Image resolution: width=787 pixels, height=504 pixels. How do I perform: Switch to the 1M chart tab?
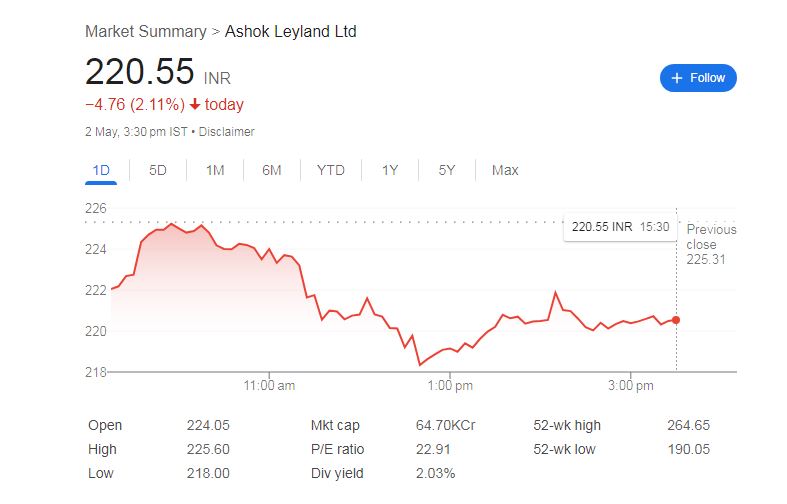tap(215, 170)
